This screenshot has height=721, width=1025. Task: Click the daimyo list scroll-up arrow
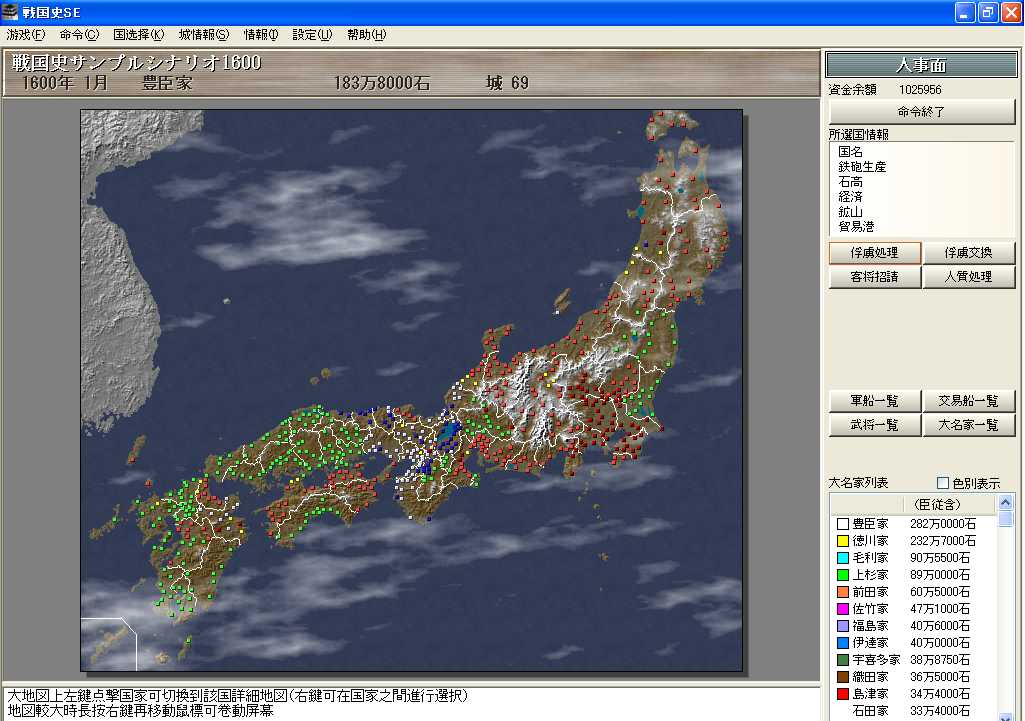point(1005,503)
